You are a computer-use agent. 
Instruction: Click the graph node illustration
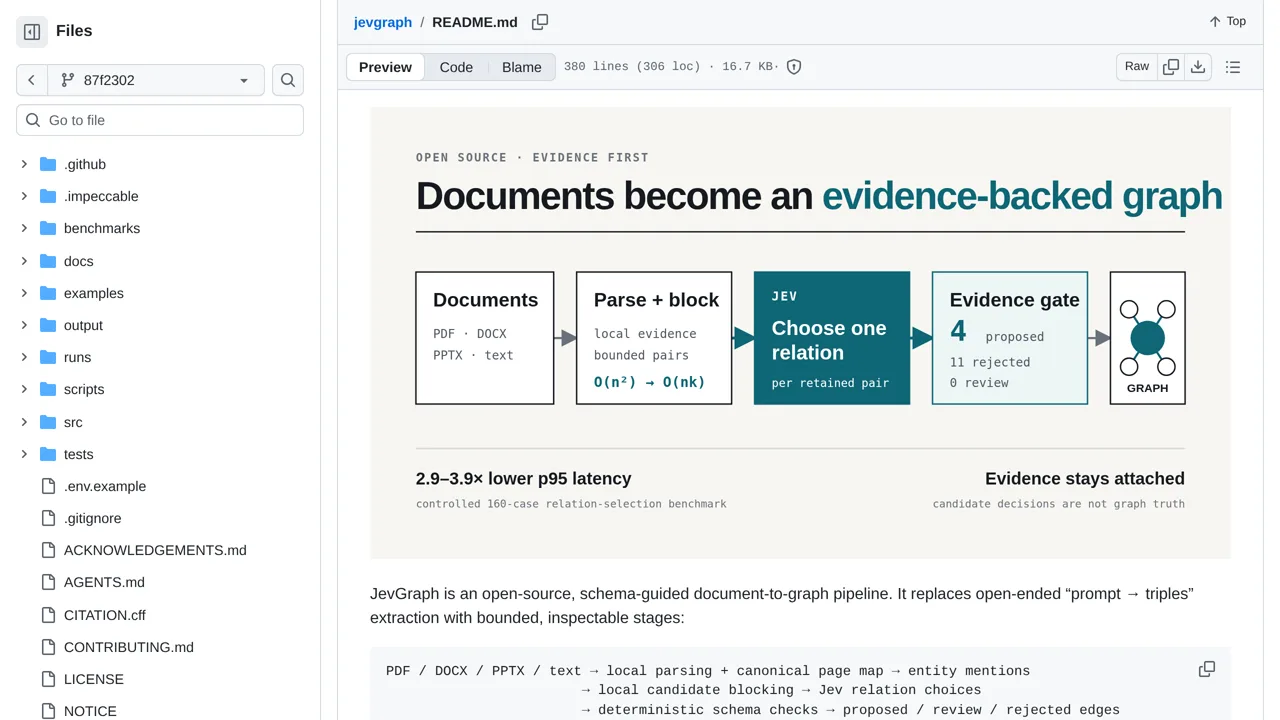click(x=1148, y=338)
